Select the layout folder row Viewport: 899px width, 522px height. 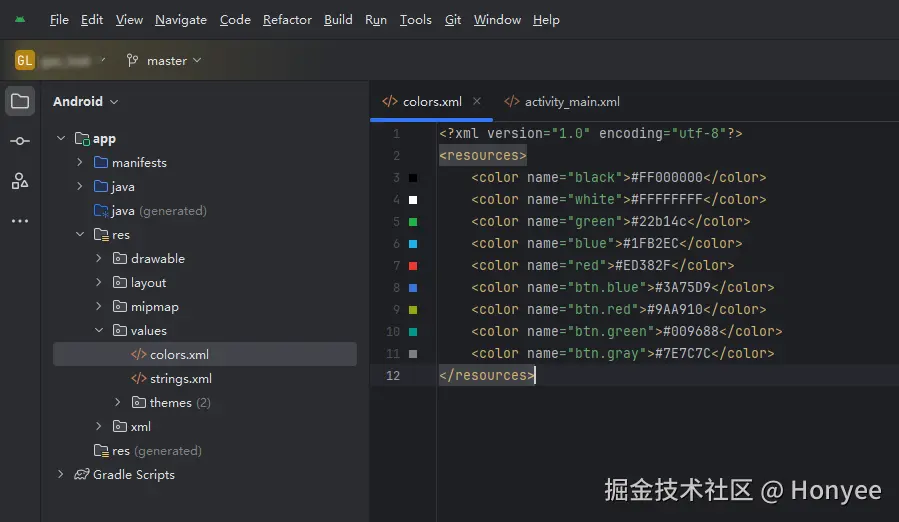(x=205, y=282)
